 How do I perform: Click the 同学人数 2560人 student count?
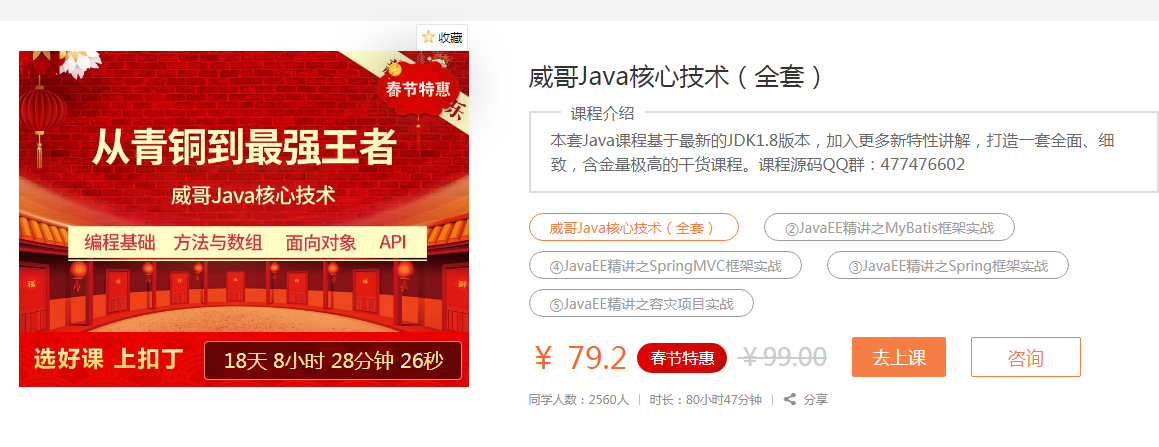[579, 400]
